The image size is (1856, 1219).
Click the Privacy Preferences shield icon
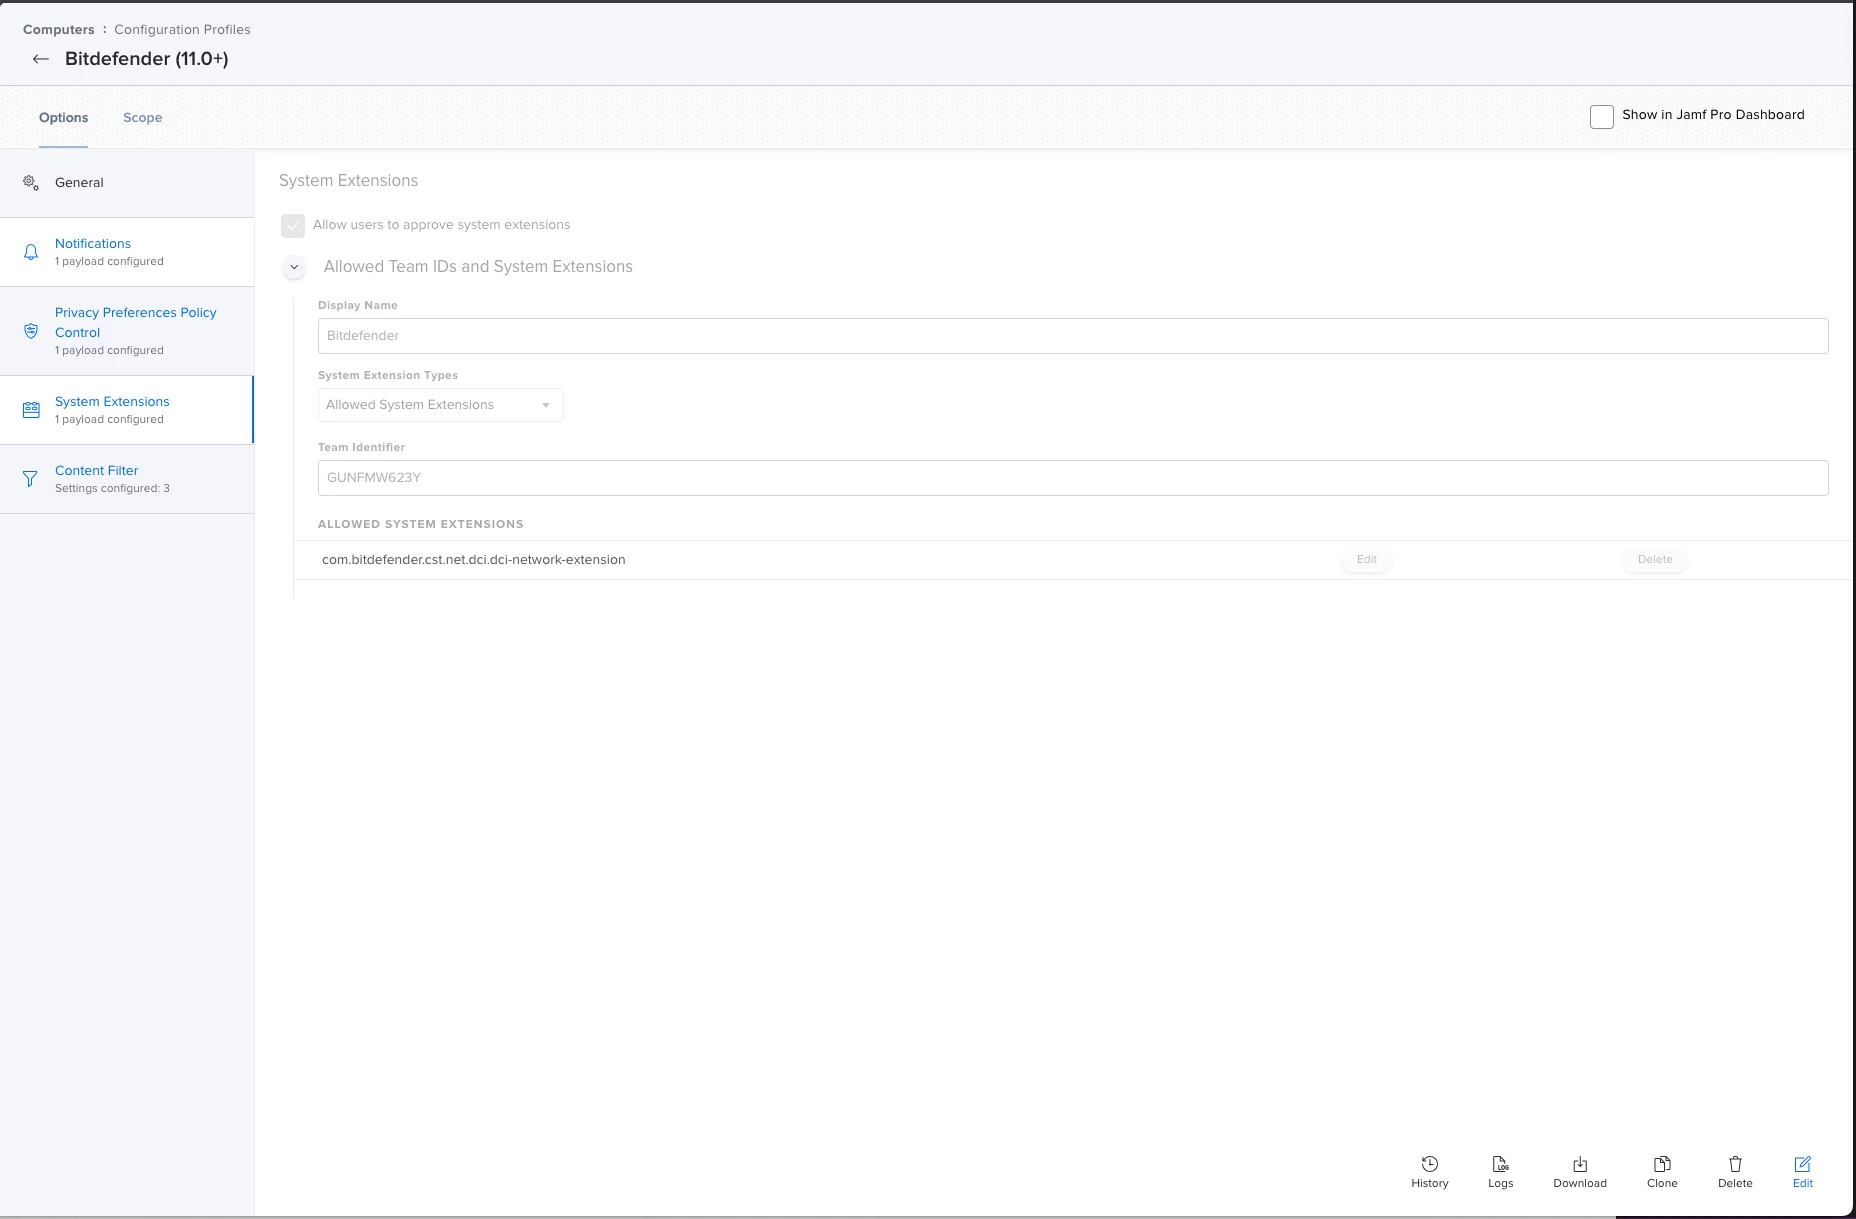click(31, 331)
